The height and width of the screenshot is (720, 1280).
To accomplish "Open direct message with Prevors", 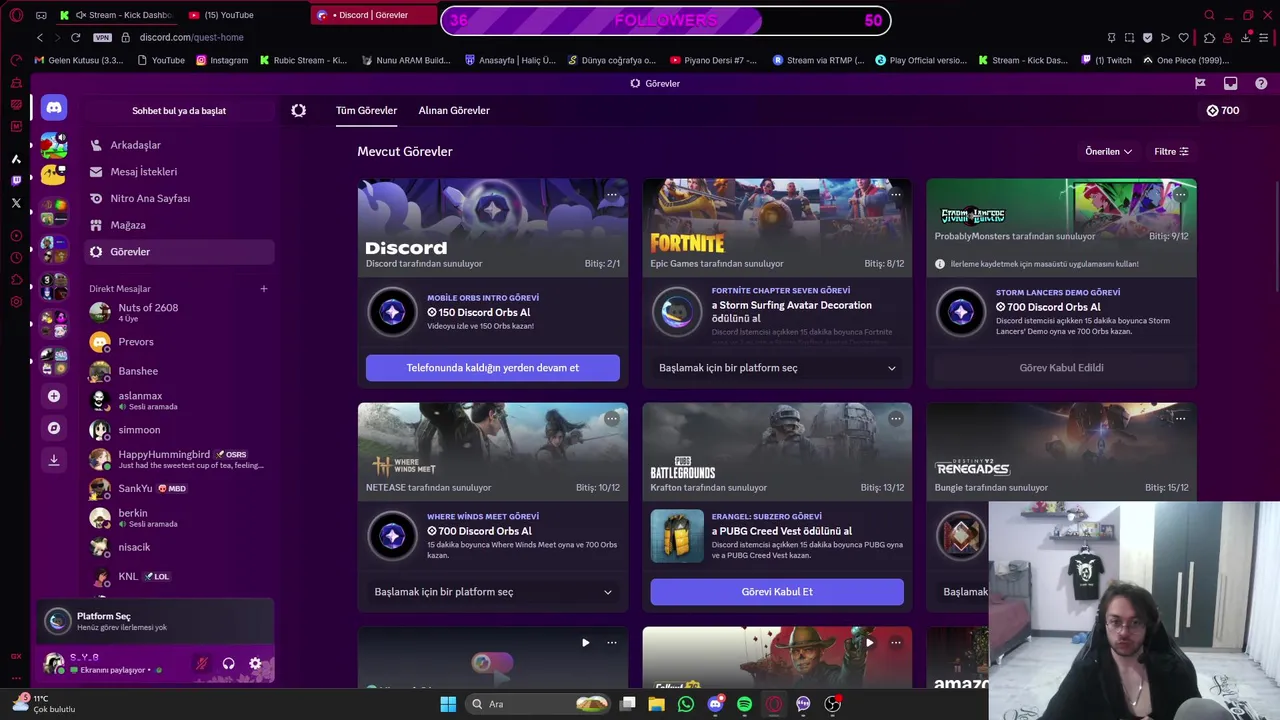I will [179, 342].
